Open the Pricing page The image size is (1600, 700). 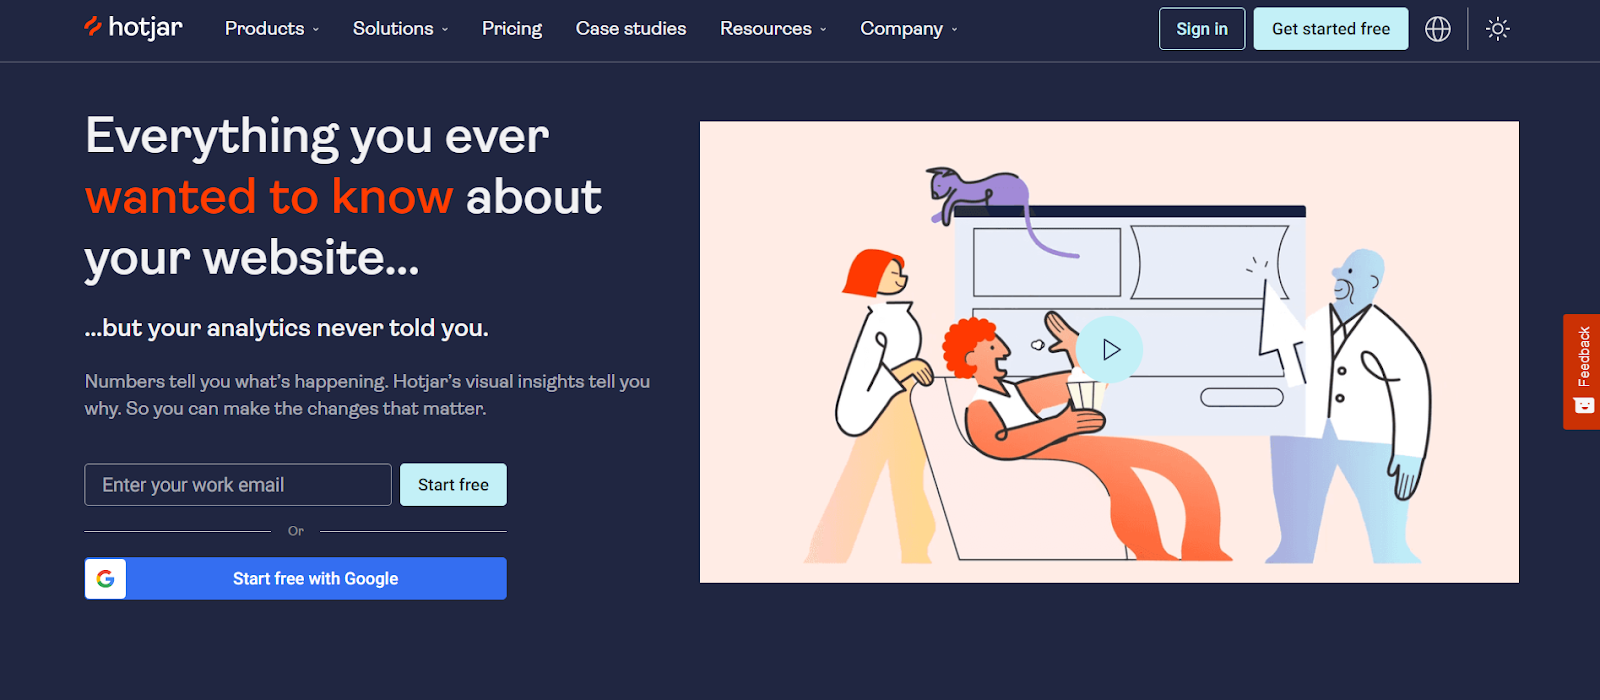(512, 29)
